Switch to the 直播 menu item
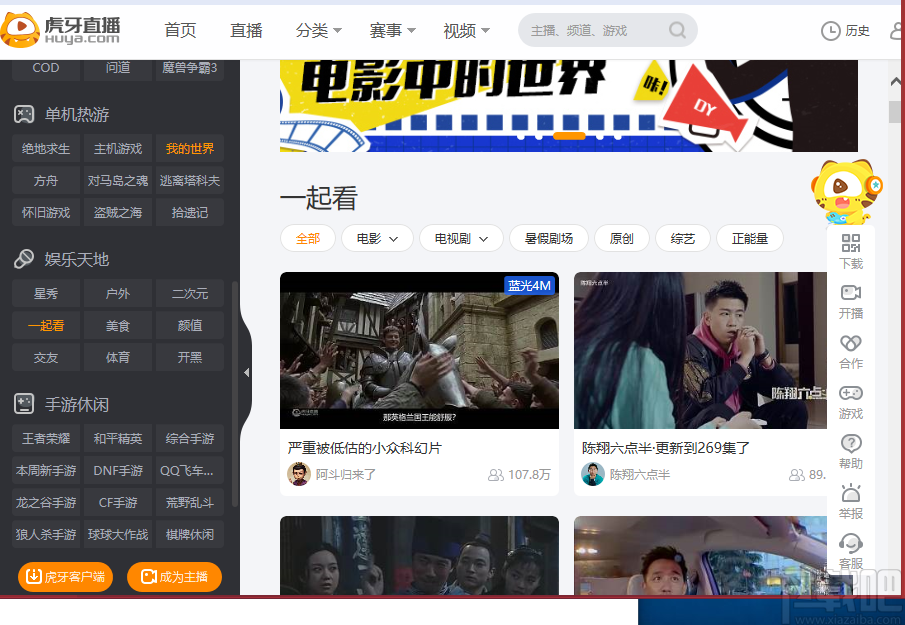905x625 pixels. [246, 30]
